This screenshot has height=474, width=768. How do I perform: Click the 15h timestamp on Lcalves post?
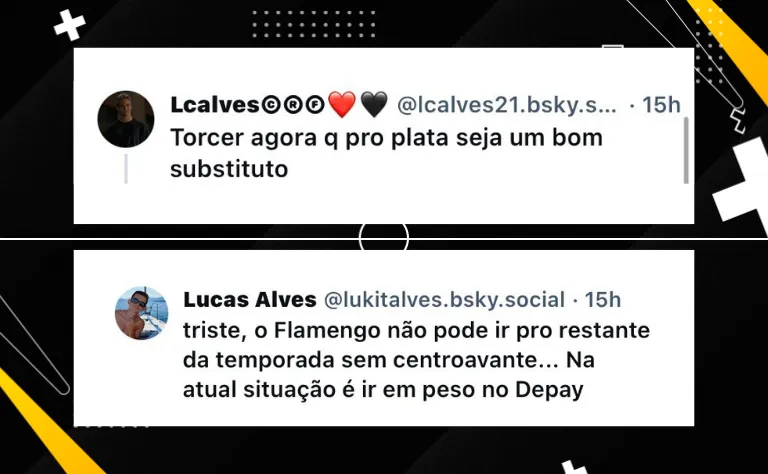point(661,105)
